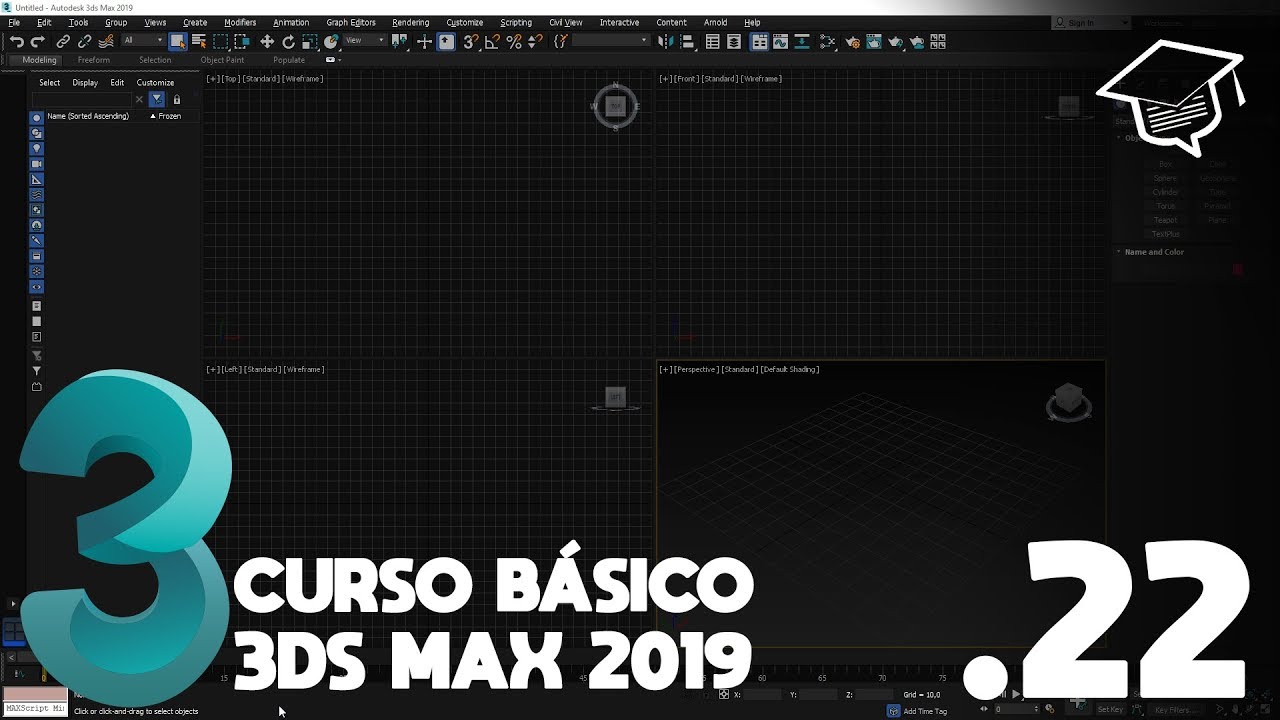The height and width of the screenshot is (720, 1280).
Task: Open the Front viewport Wireframe label menu
Action: tap(762, 79)
